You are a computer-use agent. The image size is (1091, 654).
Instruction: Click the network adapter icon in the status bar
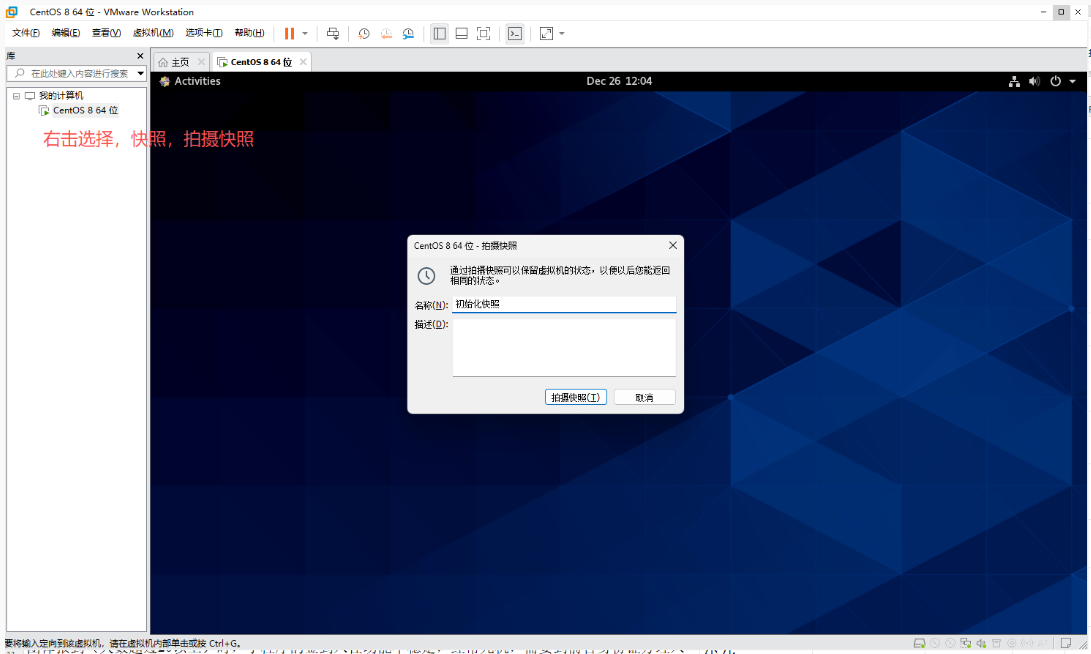pyautogui.click(x=966, y=644)
